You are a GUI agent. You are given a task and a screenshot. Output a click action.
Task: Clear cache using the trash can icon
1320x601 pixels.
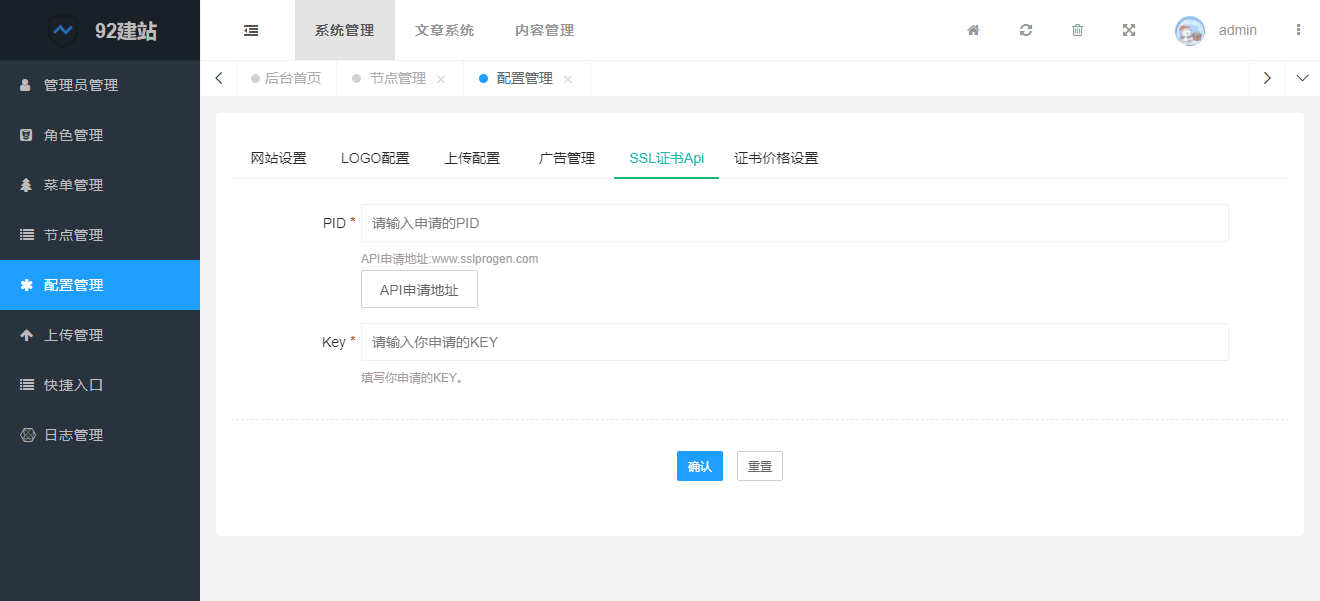[x=1077, y=30]
